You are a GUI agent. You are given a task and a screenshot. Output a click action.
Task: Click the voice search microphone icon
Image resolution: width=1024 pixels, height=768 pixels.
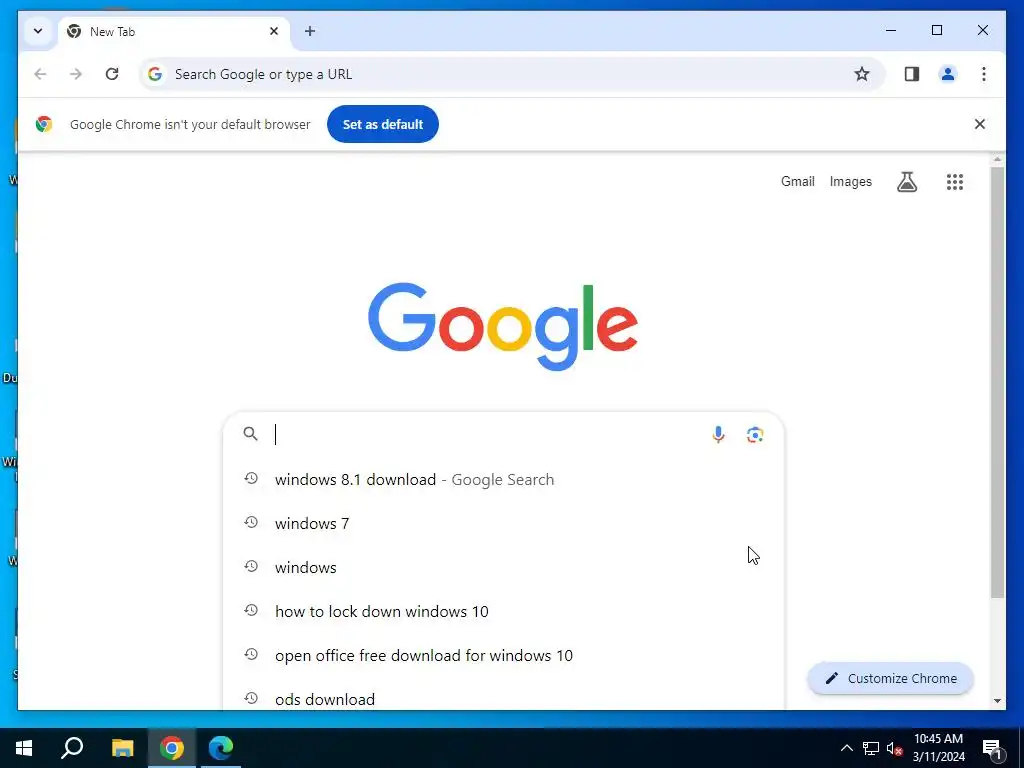718,434
